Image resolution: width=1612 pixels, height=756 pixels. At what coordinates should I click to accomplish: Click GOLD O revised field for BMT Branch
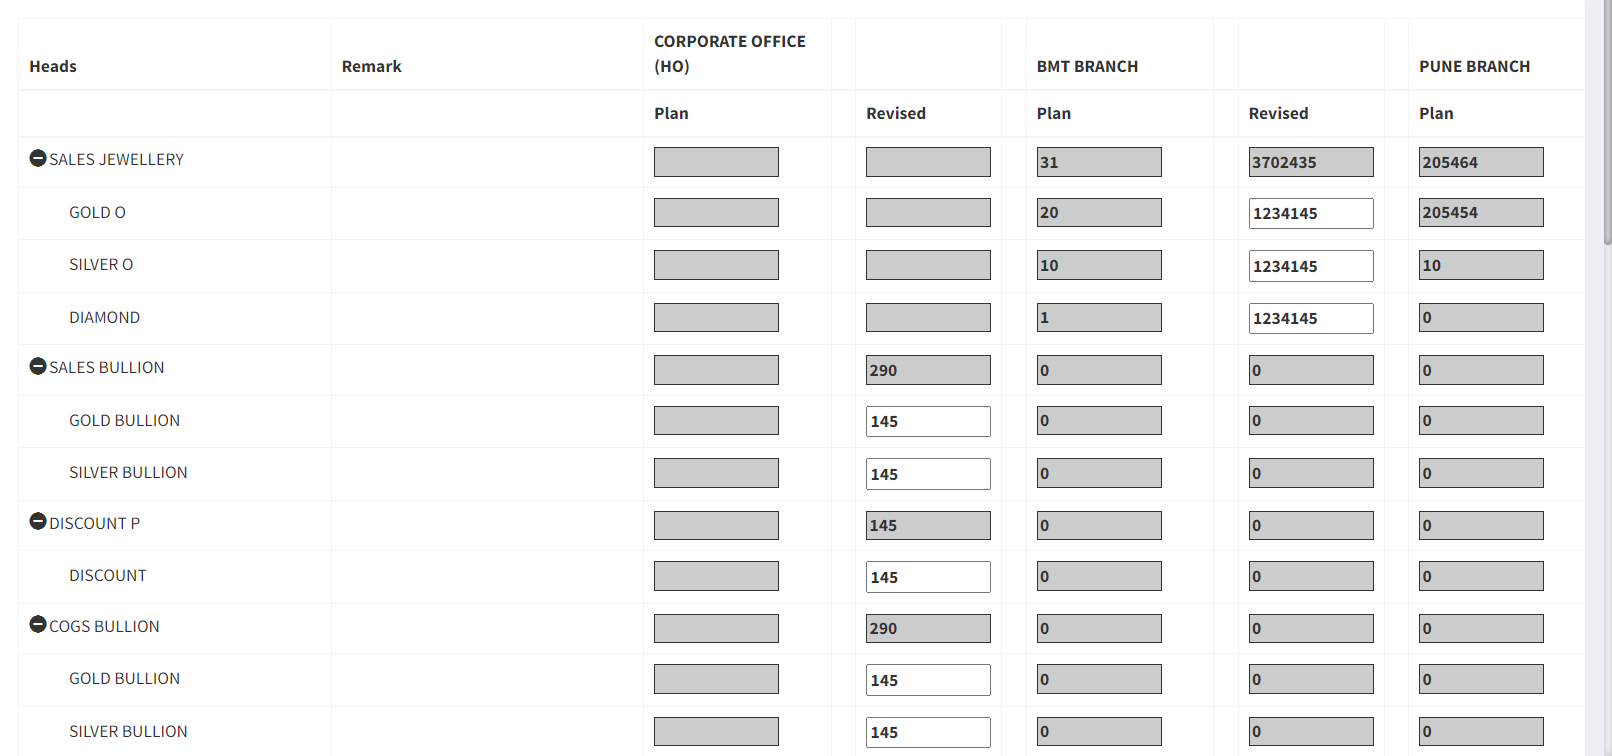click(1310, 213)
